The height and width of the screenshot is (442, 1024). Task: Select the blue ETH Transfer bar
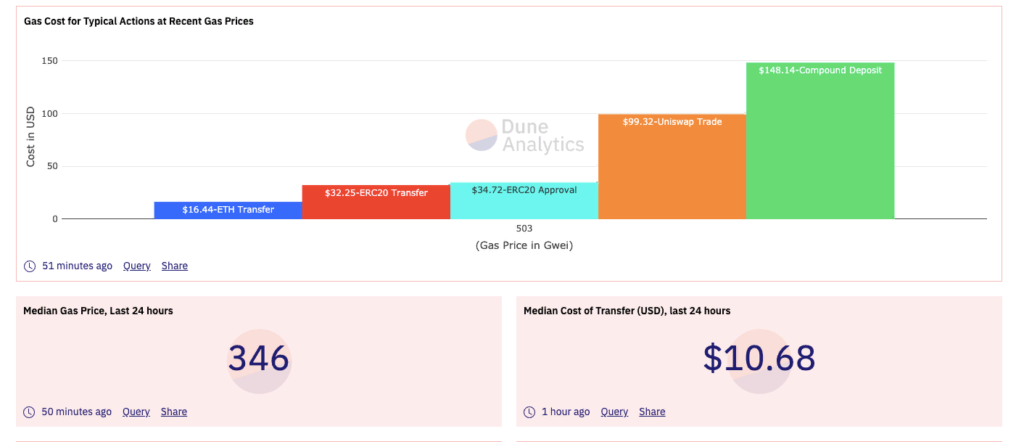[x=228, y=210]
